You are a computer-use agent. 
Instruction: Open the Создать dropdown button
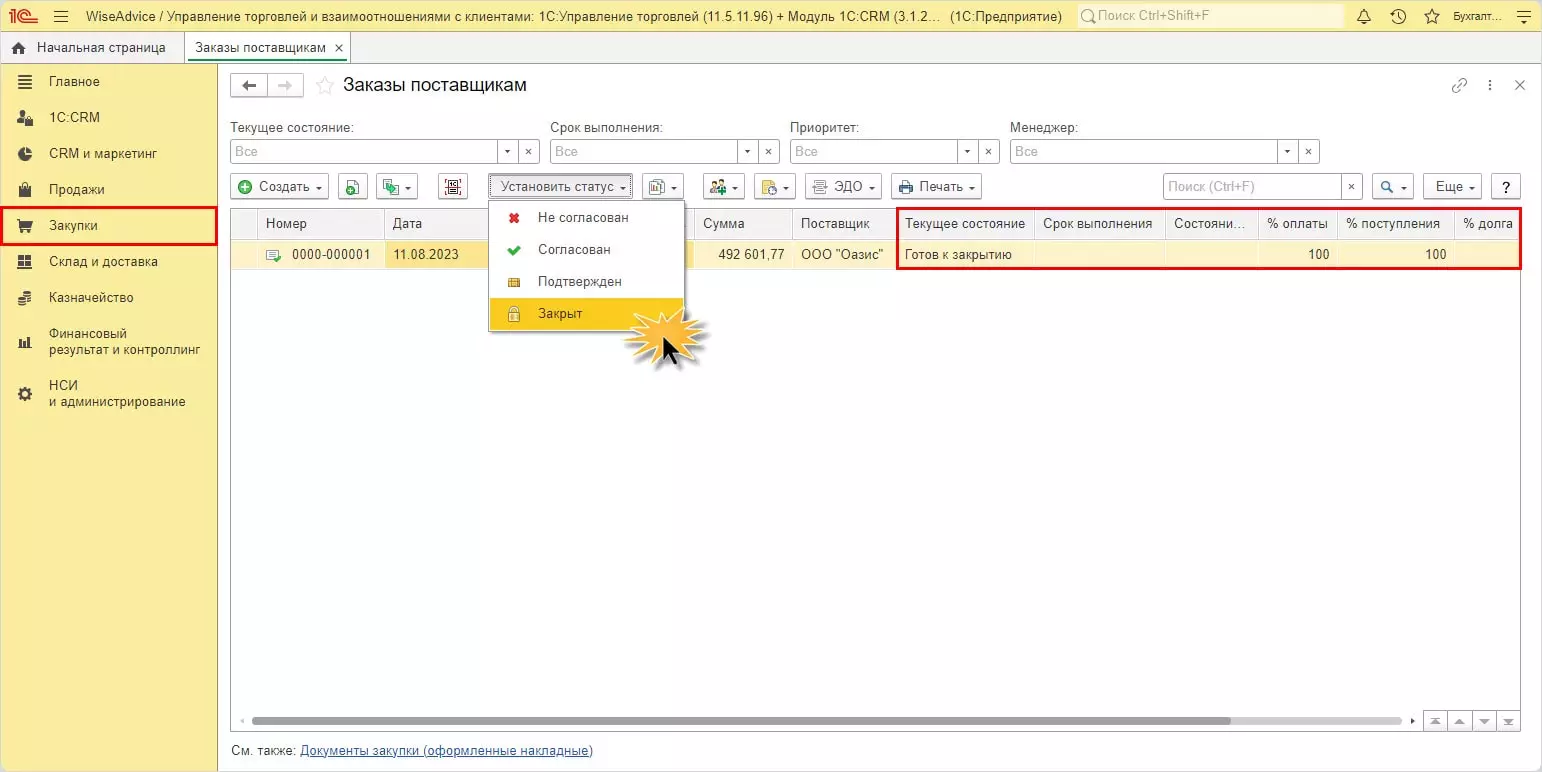point(280,187)
